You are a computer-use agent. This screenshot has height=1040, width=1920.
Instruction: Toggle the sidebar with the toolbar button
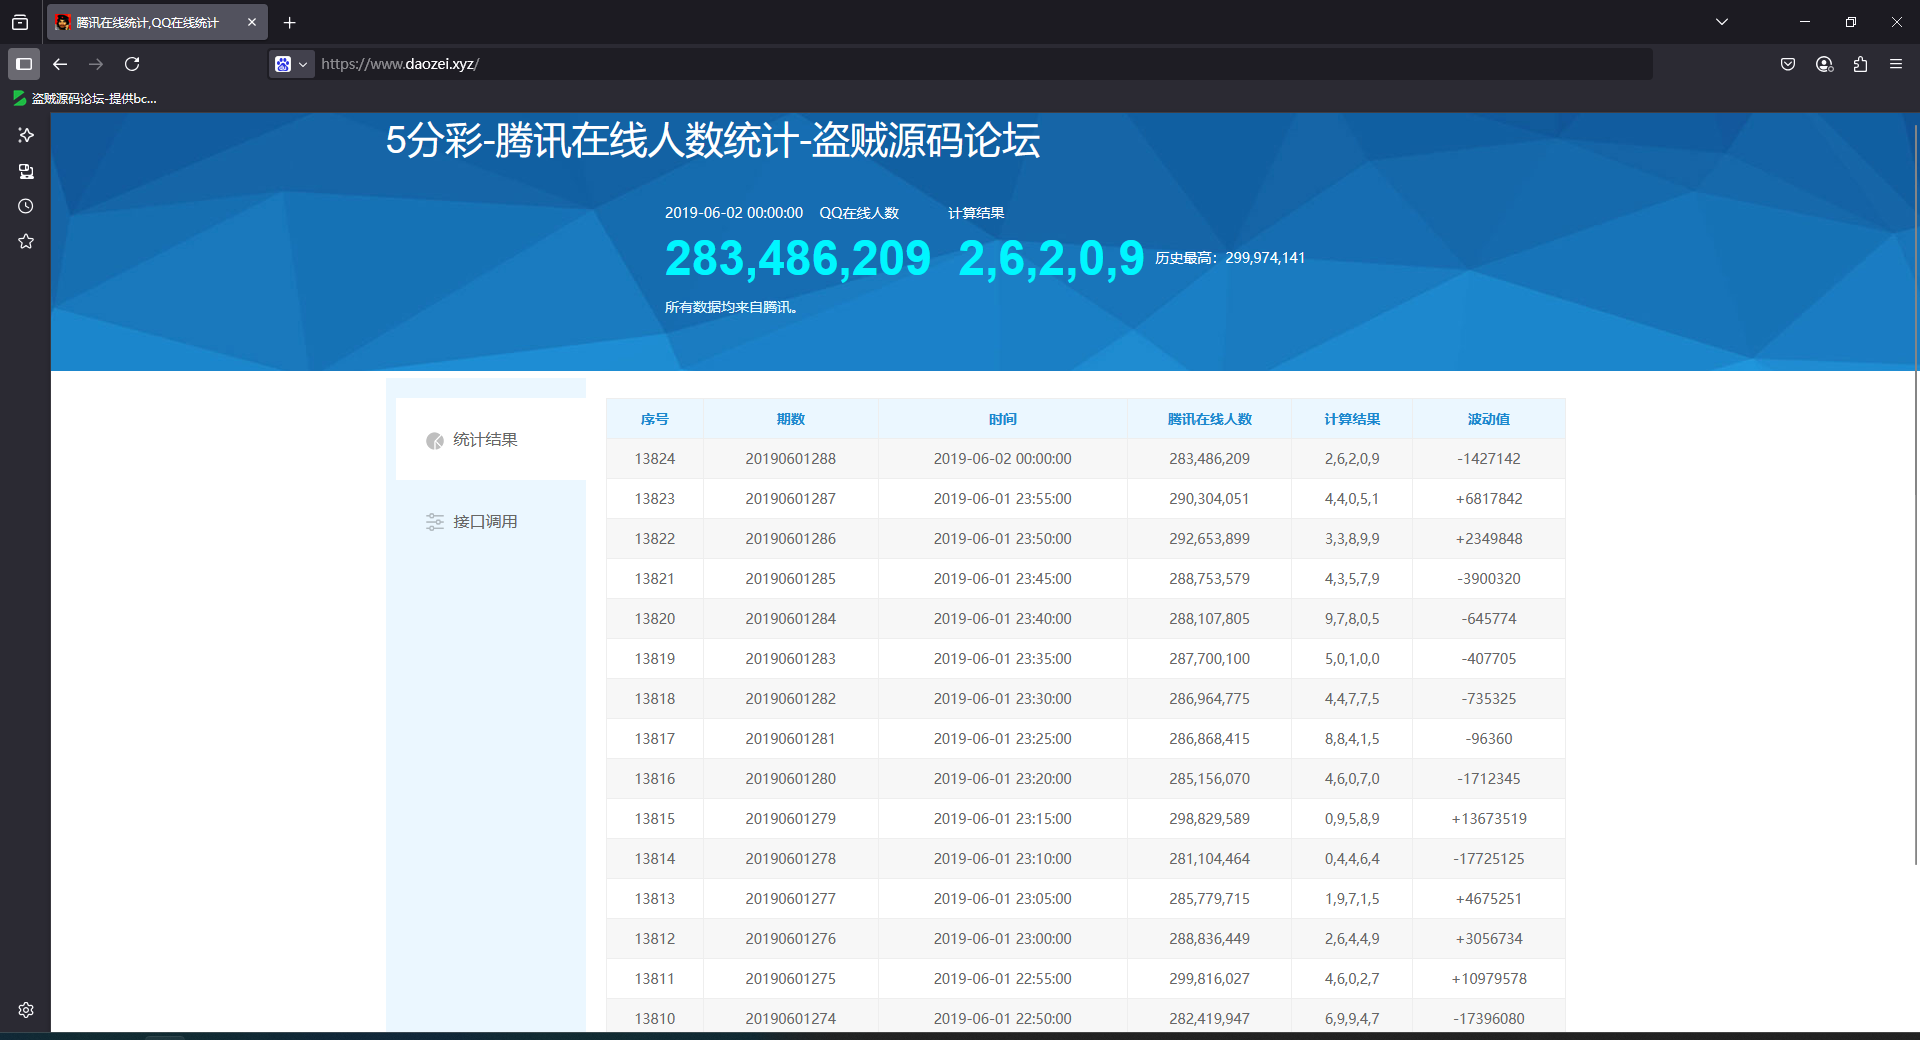24,64
